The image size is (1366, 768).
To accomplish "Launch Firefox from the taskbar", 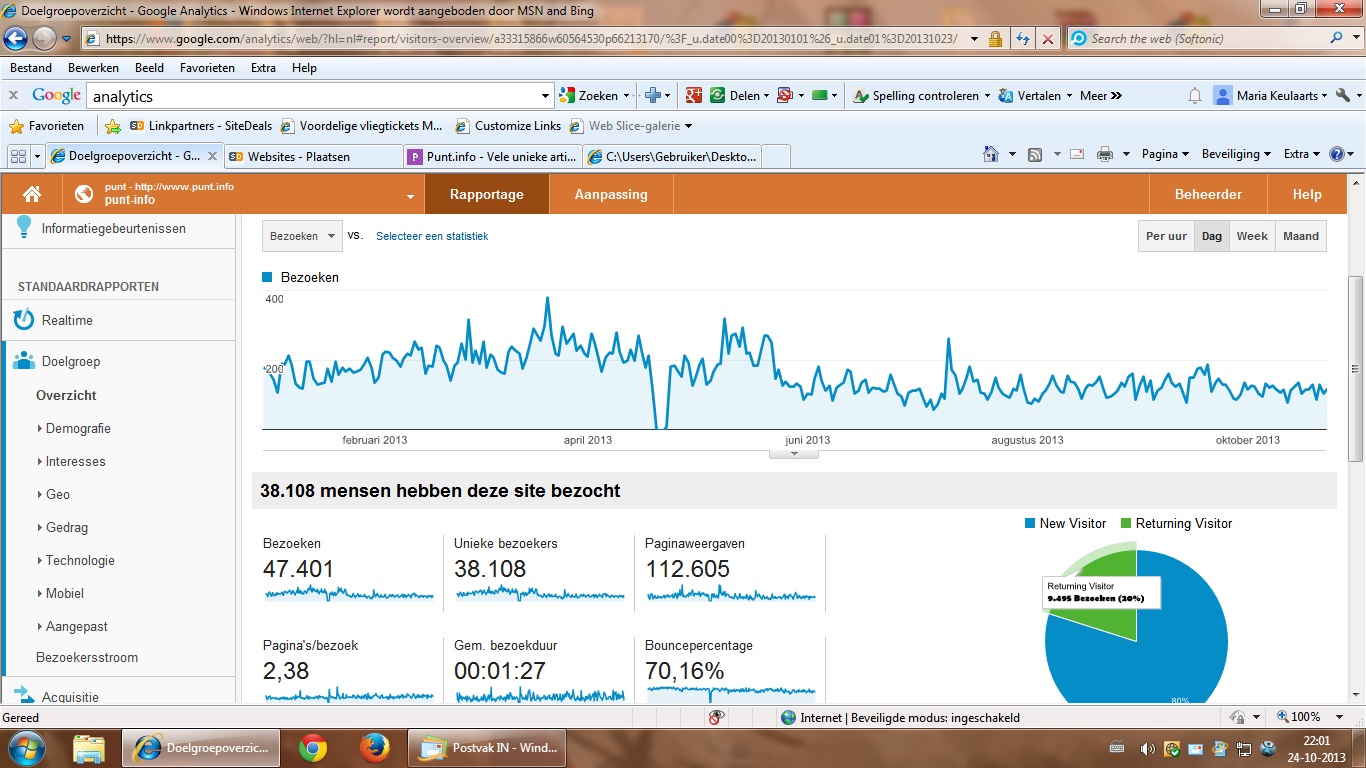I will pos(375,747).
